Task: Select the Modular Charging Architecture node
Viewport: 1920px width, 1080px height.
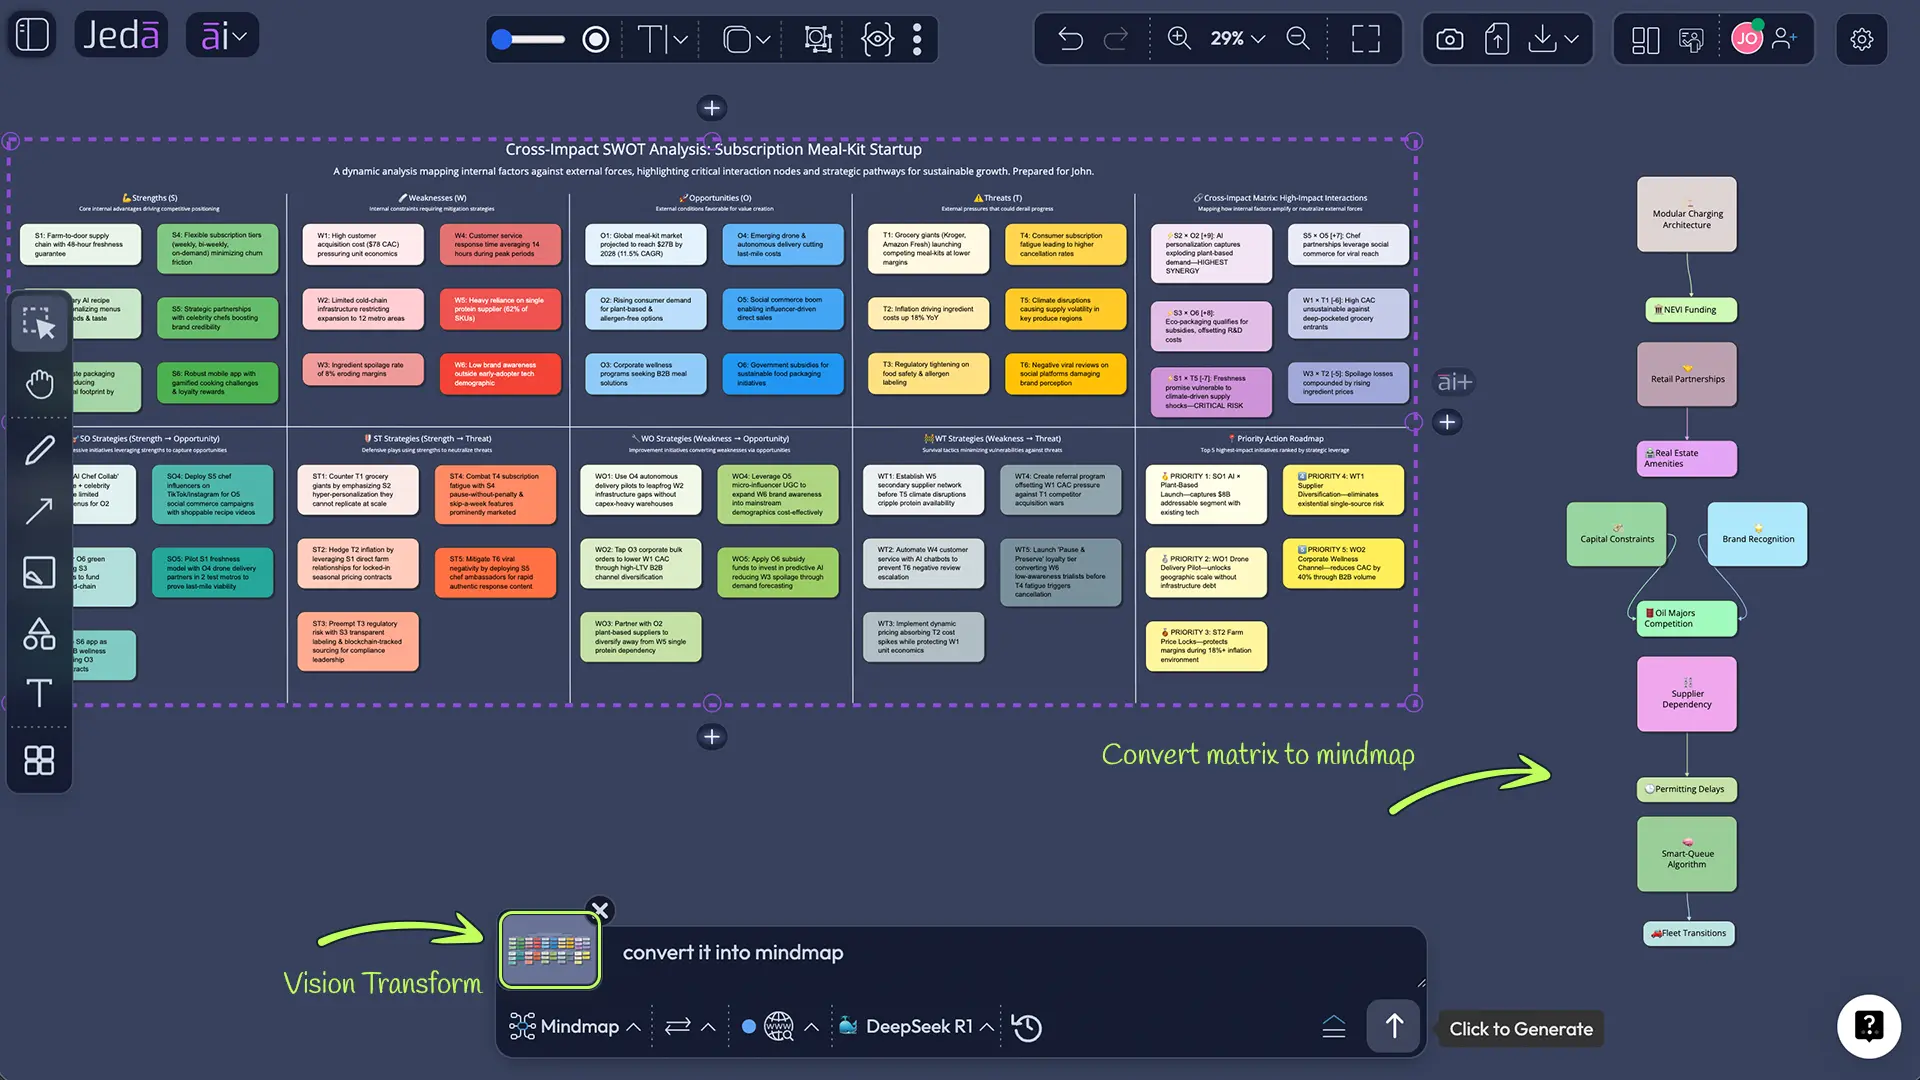Action: [x=1687, y=214]
